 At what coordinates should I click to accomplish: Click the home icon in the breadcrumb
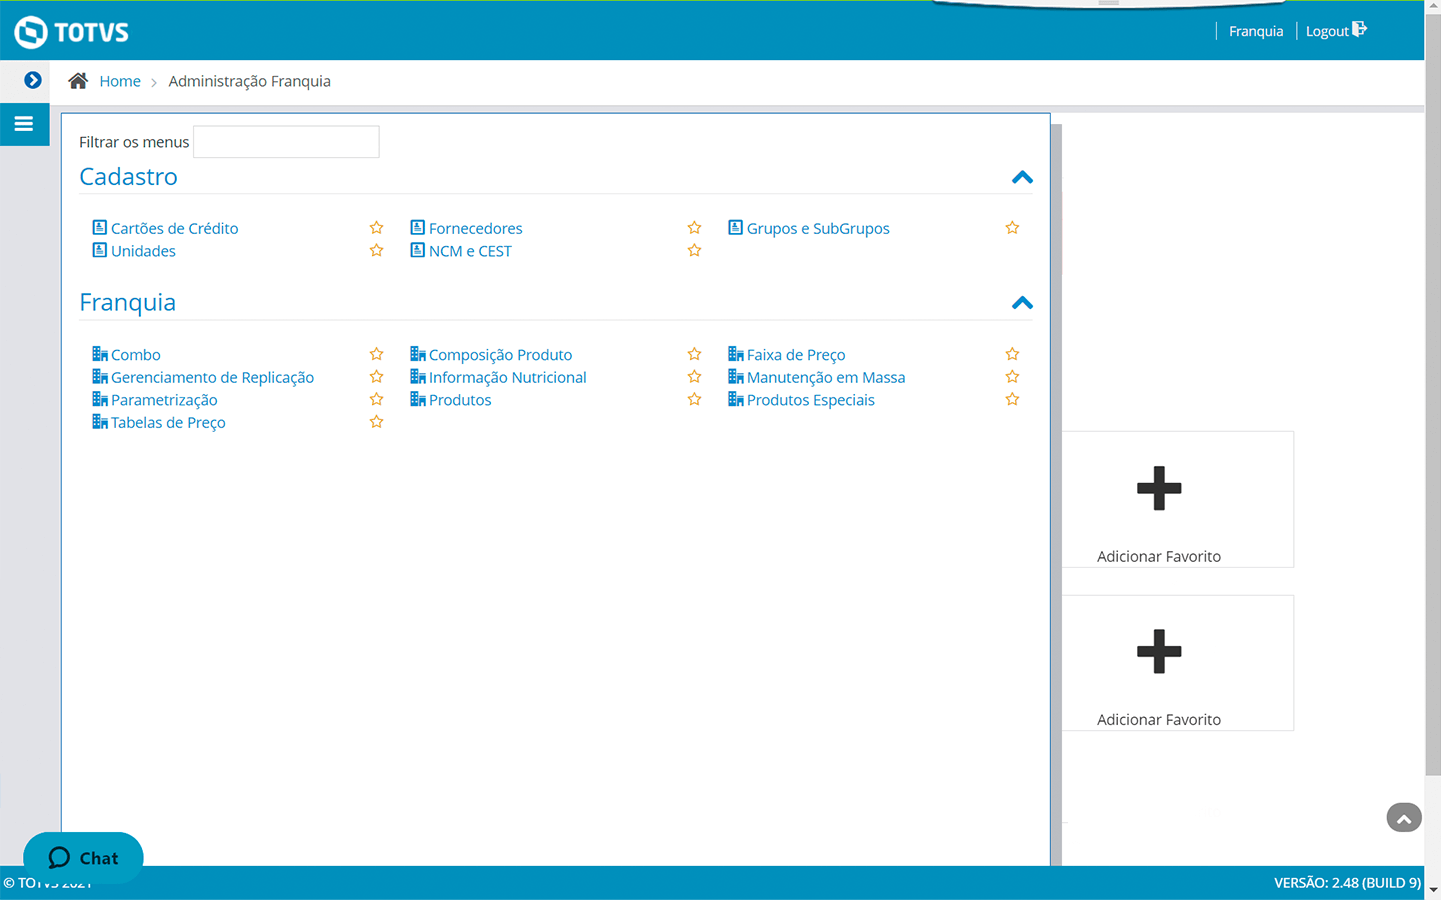click(x=78, y=81)
